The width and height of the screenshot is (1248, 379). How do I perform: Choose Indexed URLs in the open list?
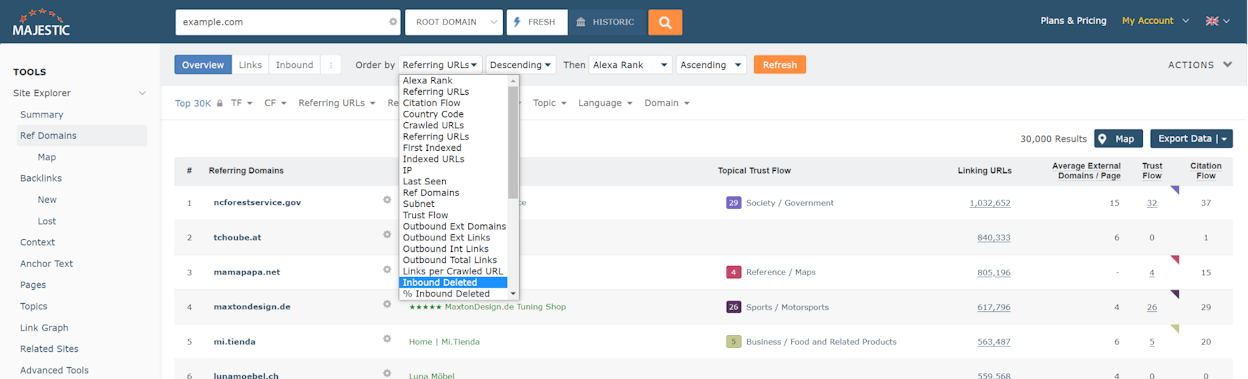tap(454, 159)
